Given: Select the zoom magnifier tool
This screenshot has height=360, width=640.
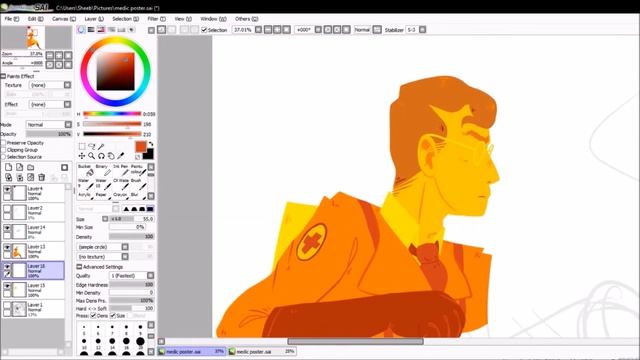Looking at the screenshot, I should [x=91, y=156].
